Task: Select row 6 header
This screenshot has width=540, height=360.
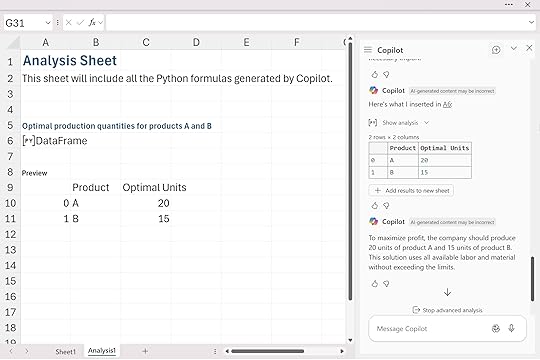Action: coord(10,141)
